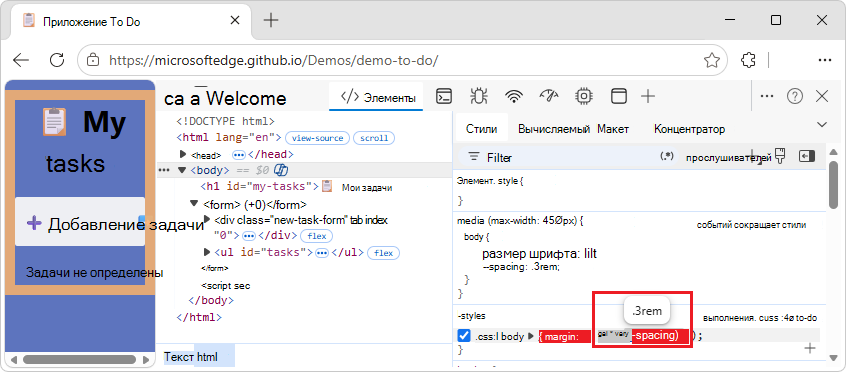The image size is (846, 372).
Task: Click the Copilot icon next to body
Action: pyautogui.click(x=280, y=170)
